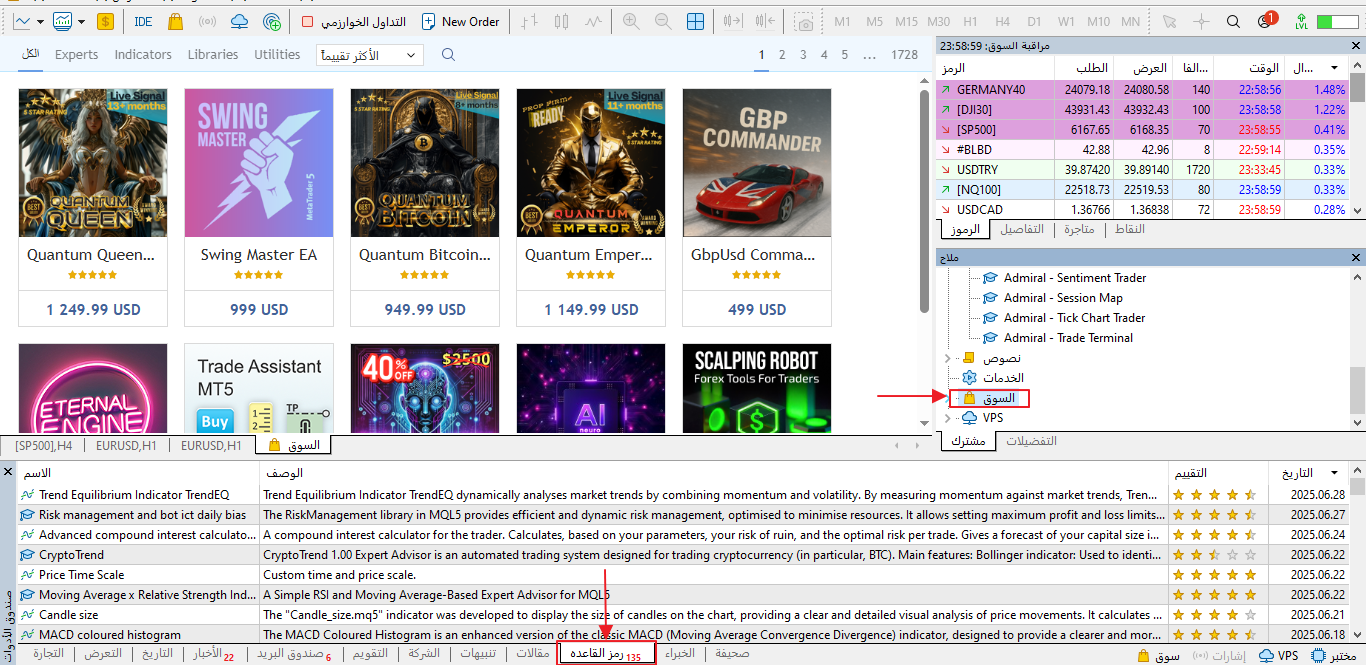
Task: Open the account icon with notification badge
Action: coord(1266,20)
